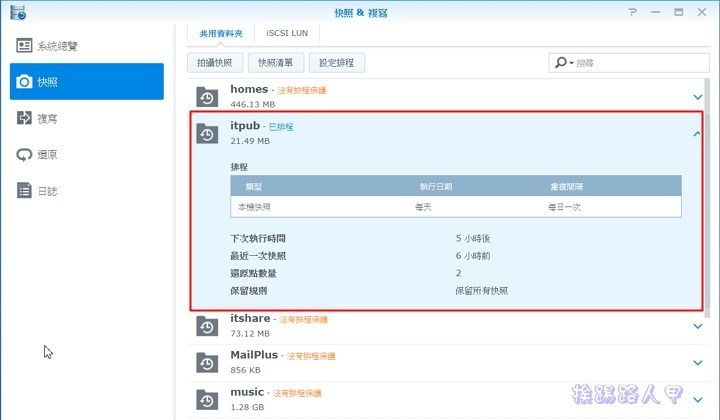
Task: Click the 執行日期 column header
Action: [x=436, y=186]
